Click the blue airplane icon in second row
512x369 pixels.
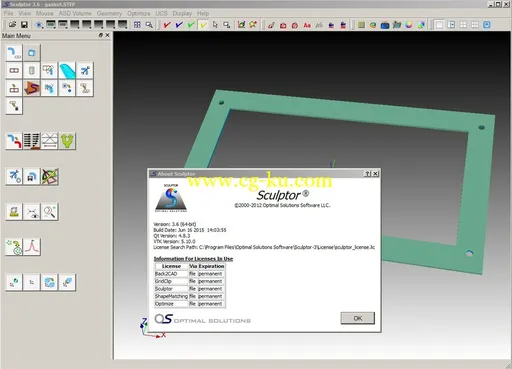85,70
